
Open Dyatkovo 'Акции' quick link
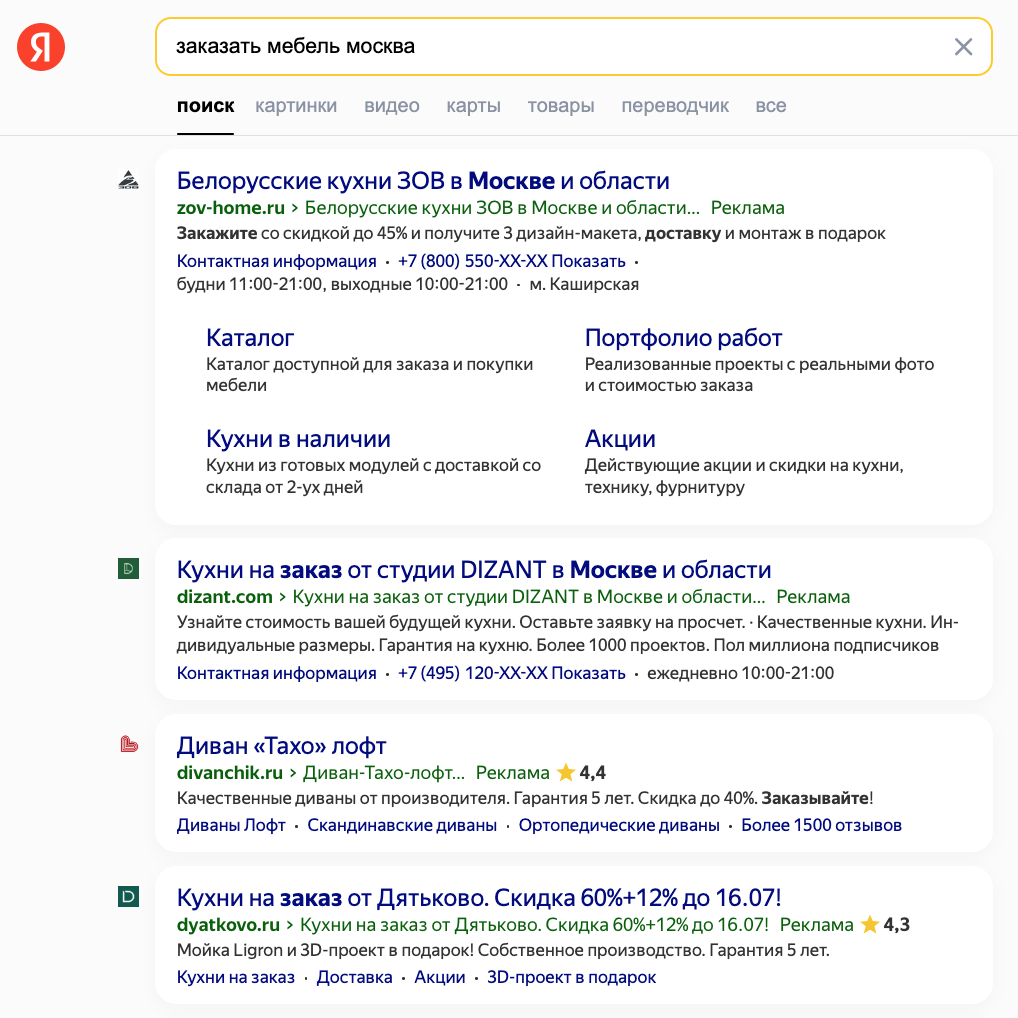pyautogui.click(x=440, y=977)
